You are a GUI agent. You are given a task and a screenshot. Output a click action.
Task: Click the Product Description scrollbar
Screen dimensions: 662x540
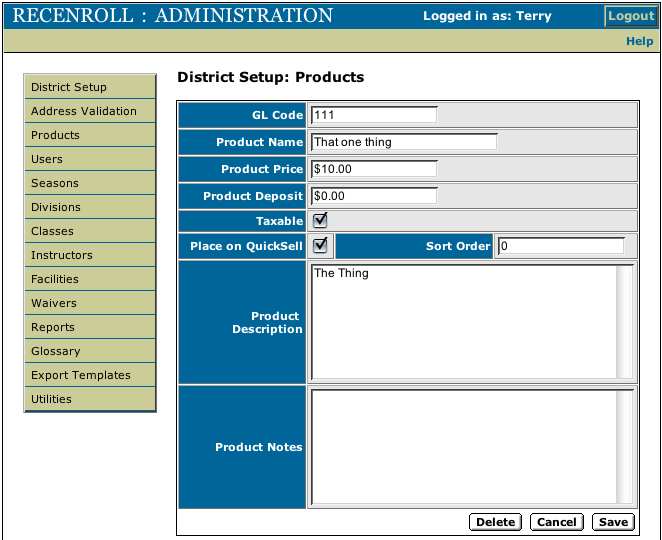coord(625,322)
